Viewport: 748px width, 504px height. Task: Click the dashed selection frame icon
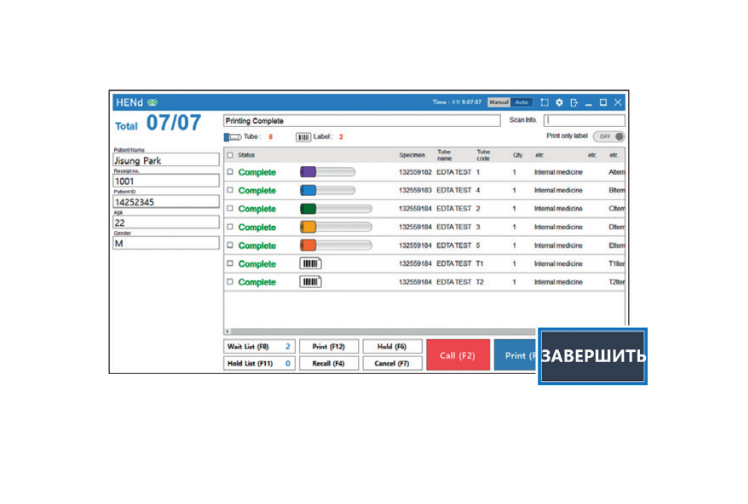(544, 102)
